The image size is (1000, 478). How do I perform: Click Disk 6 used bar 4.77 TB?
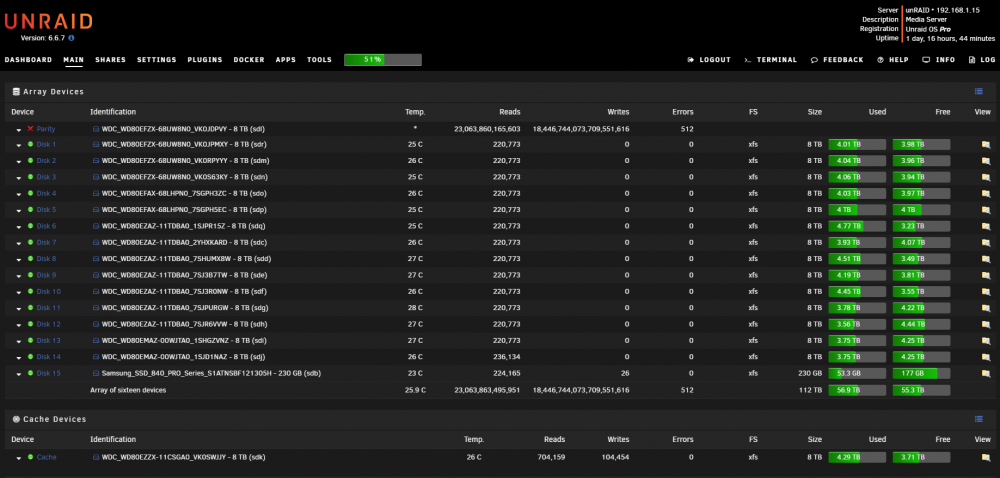(x=857, y=226)
